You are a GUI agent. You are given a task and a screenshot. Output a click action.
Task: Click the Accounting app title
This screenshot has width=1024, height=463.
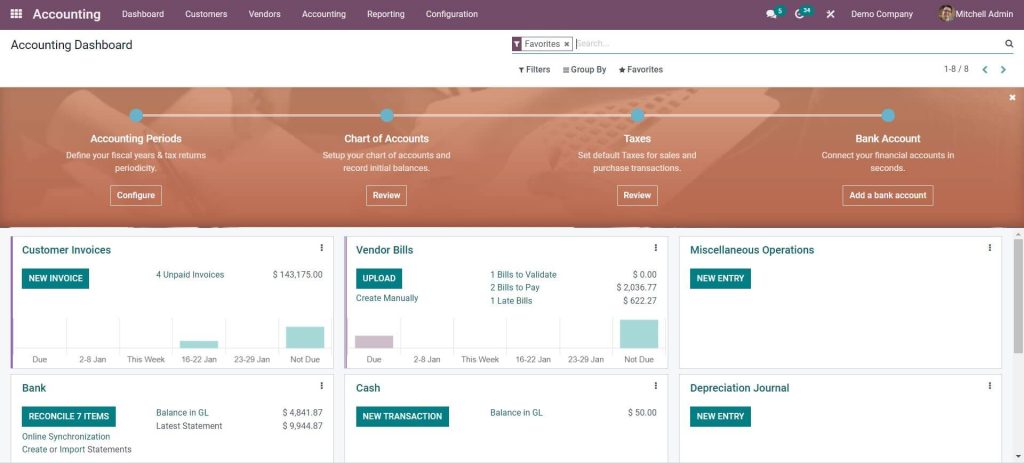tap(67, 14)
